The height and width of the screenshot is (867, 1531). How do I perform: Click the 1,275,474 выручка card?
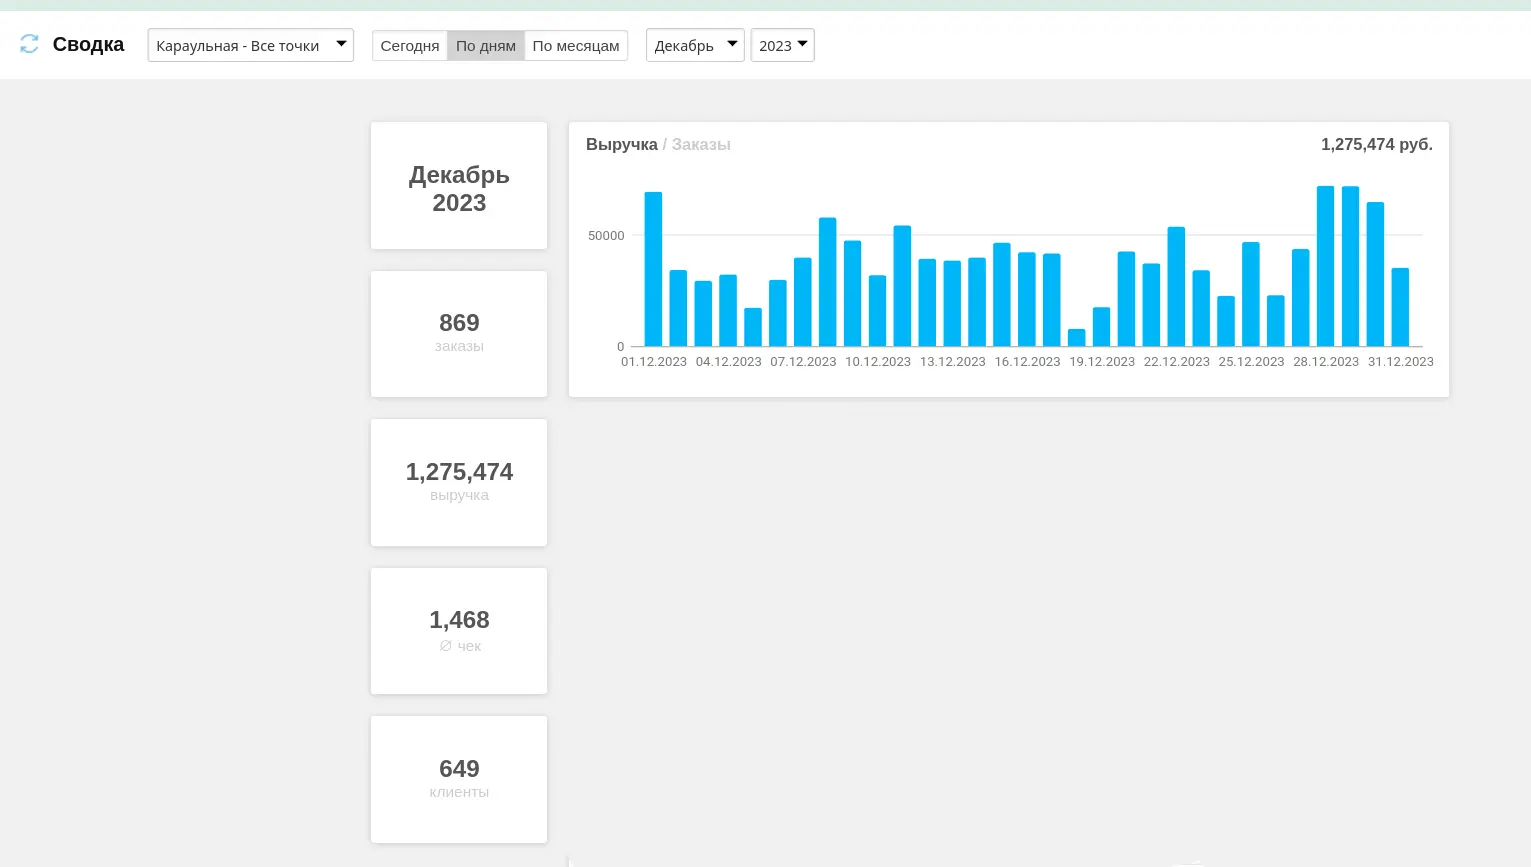point(459,482)
